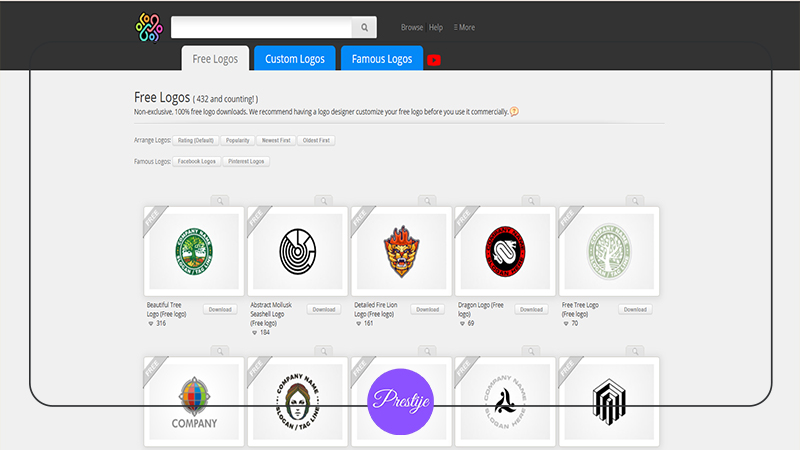The width and height of the screenshot is (800, 450).
Task: Zoom preview above black cube logo
Action: [x=635, y=352]
